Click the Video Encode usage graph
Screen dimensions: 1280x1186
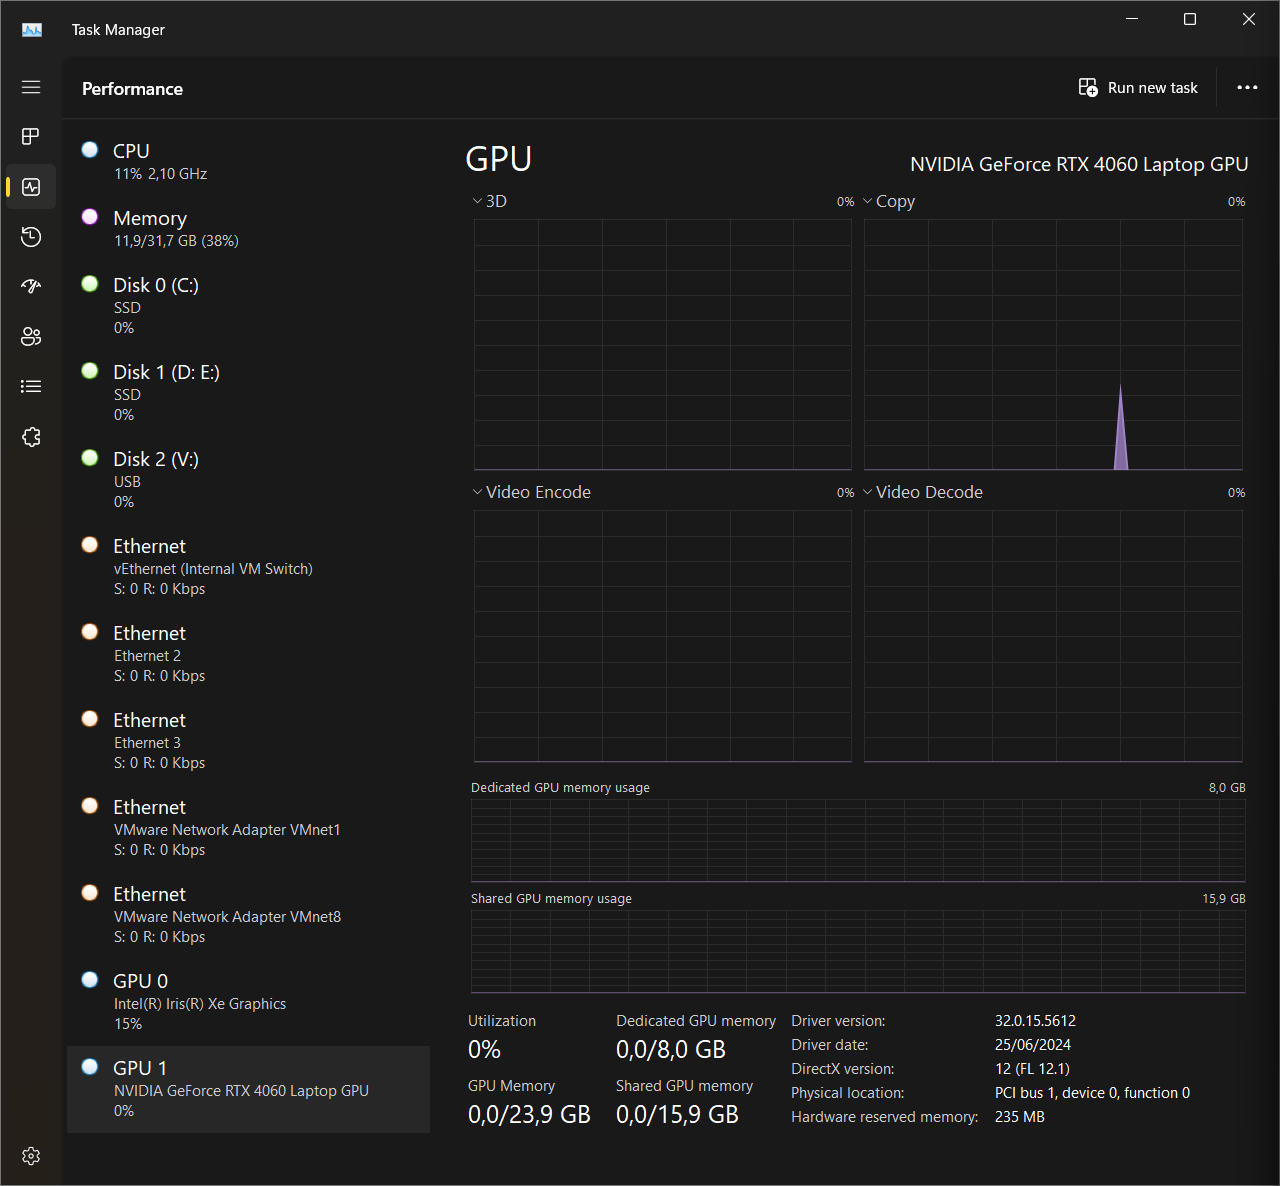662,636
